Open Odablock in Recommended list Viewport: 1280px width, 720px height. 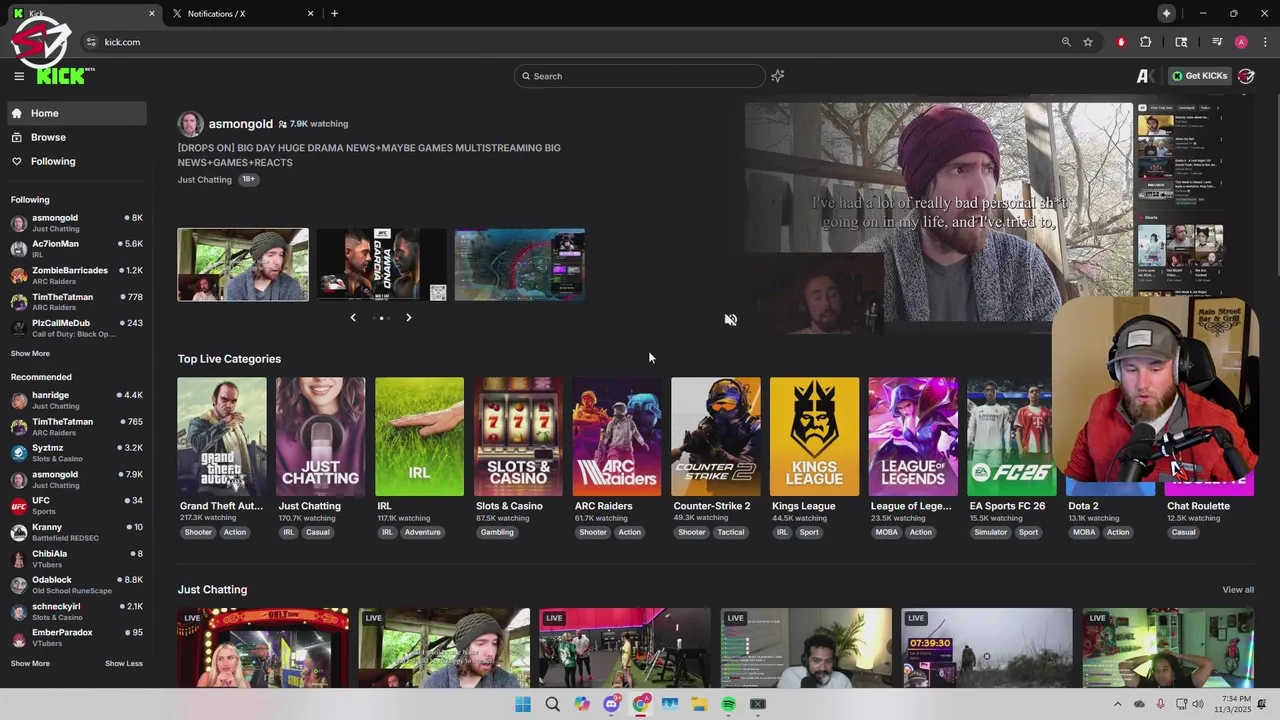tap(76, 585)
